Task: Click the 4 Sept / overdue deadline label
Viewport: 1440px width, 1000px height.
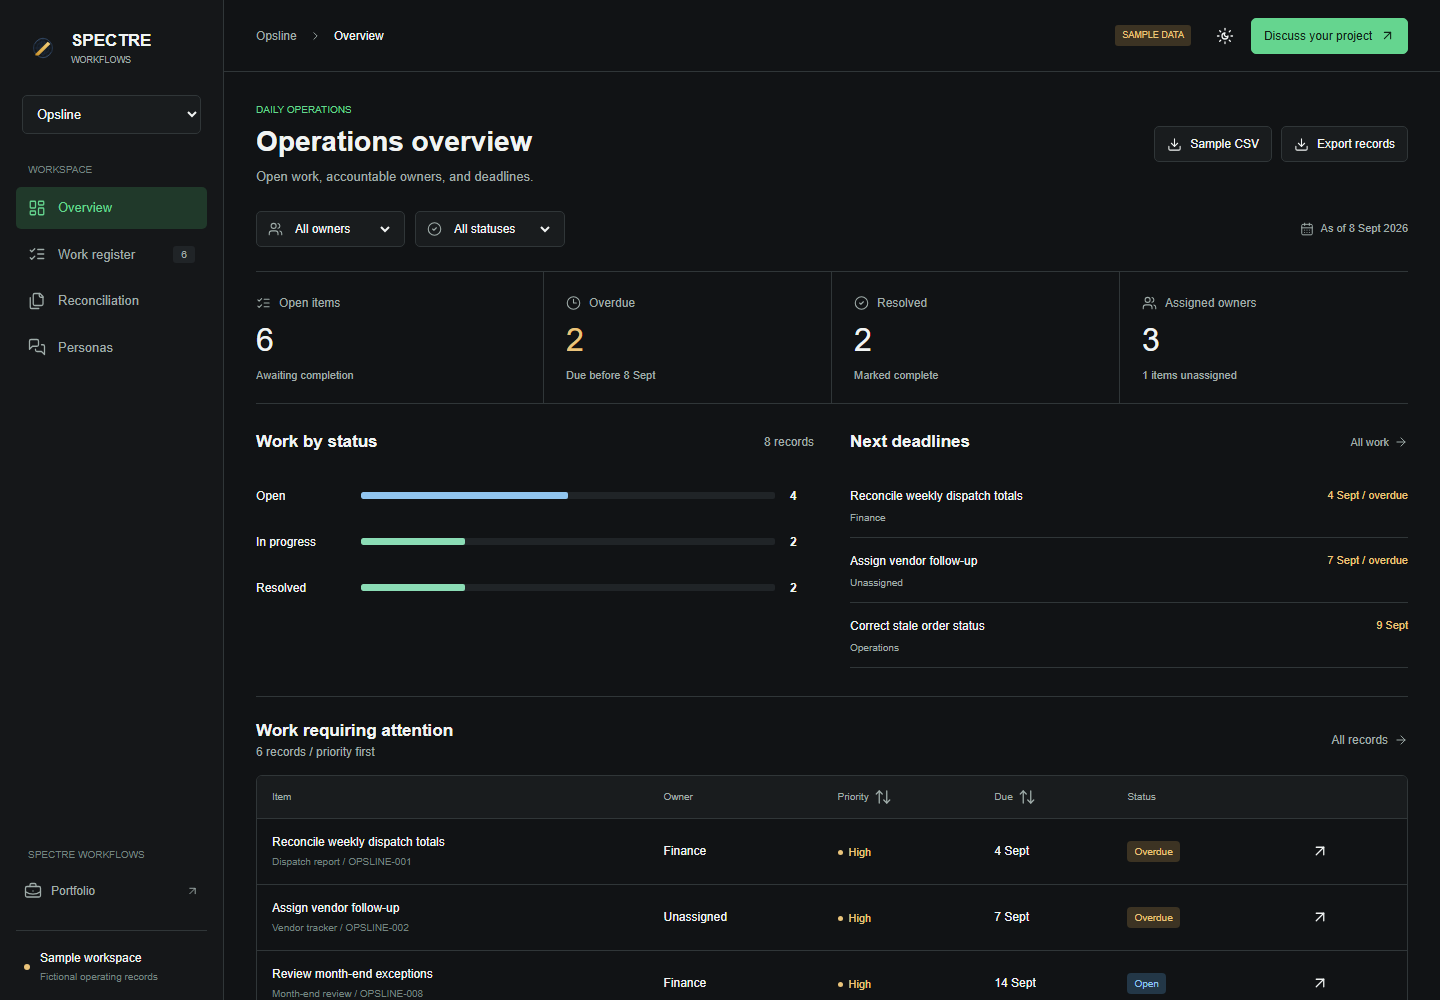Action: (x=1367, y=495)
